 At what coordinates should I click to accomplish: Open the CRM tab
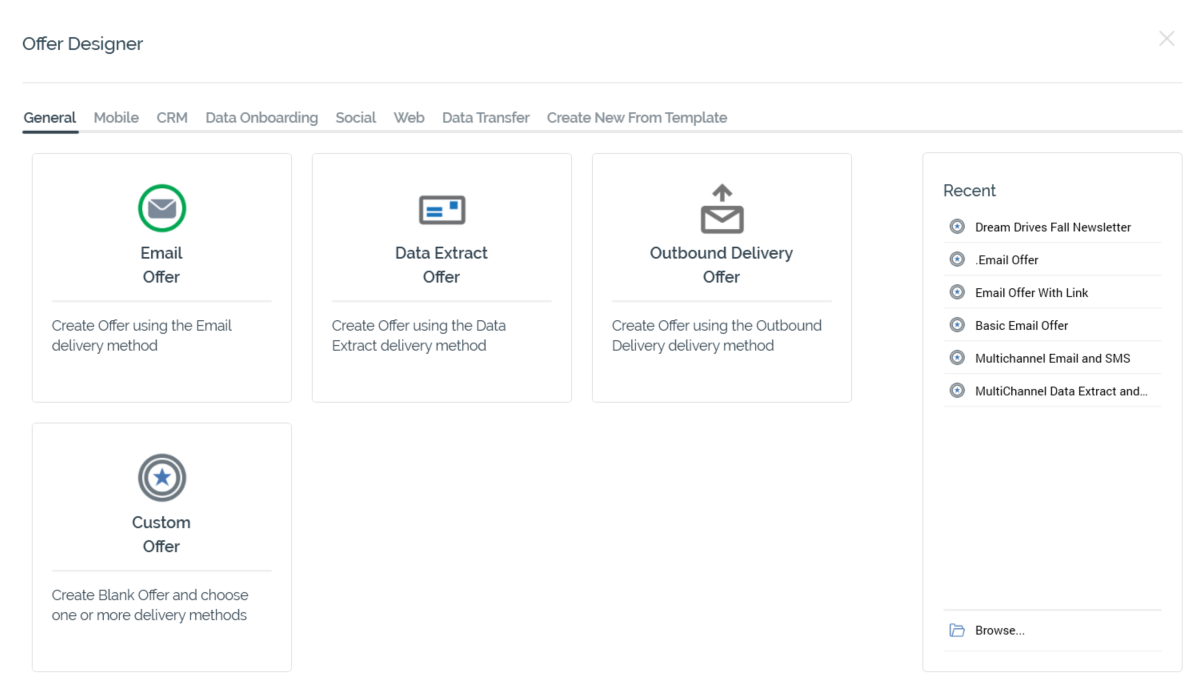click(x=172, y=117)
